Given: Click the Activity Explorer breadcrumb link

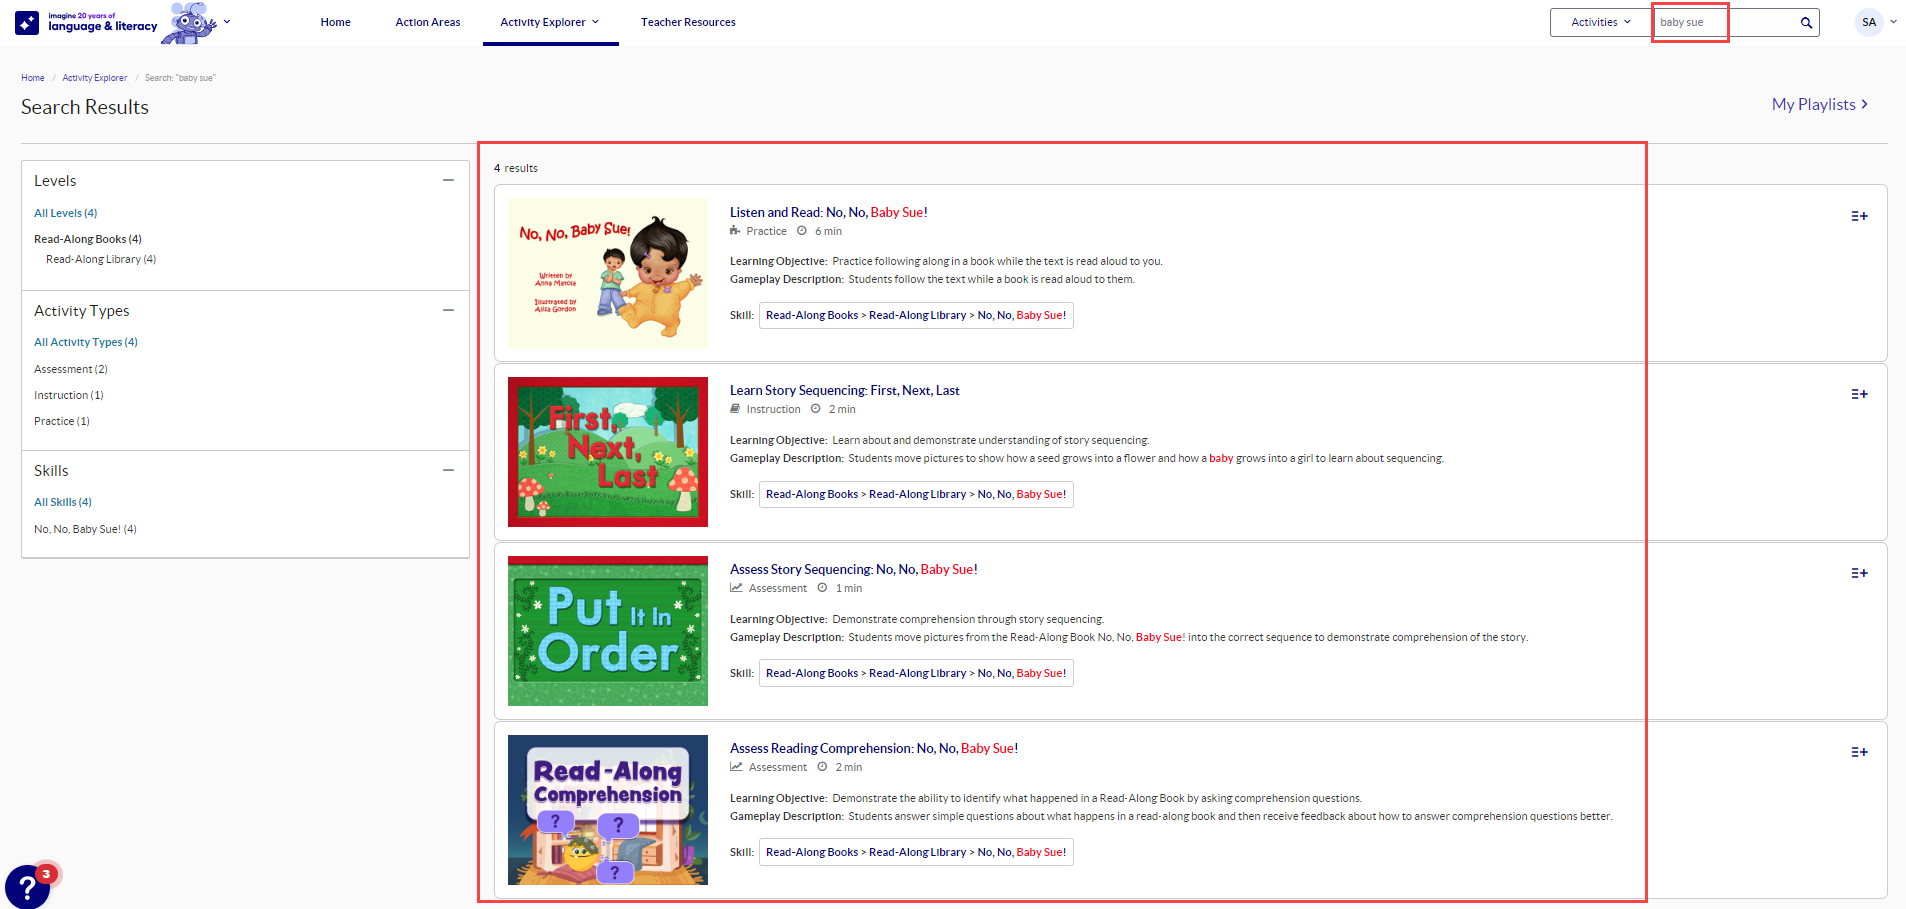Looking at the screenshot, I should pyautogui.click(x=95, y=78).
